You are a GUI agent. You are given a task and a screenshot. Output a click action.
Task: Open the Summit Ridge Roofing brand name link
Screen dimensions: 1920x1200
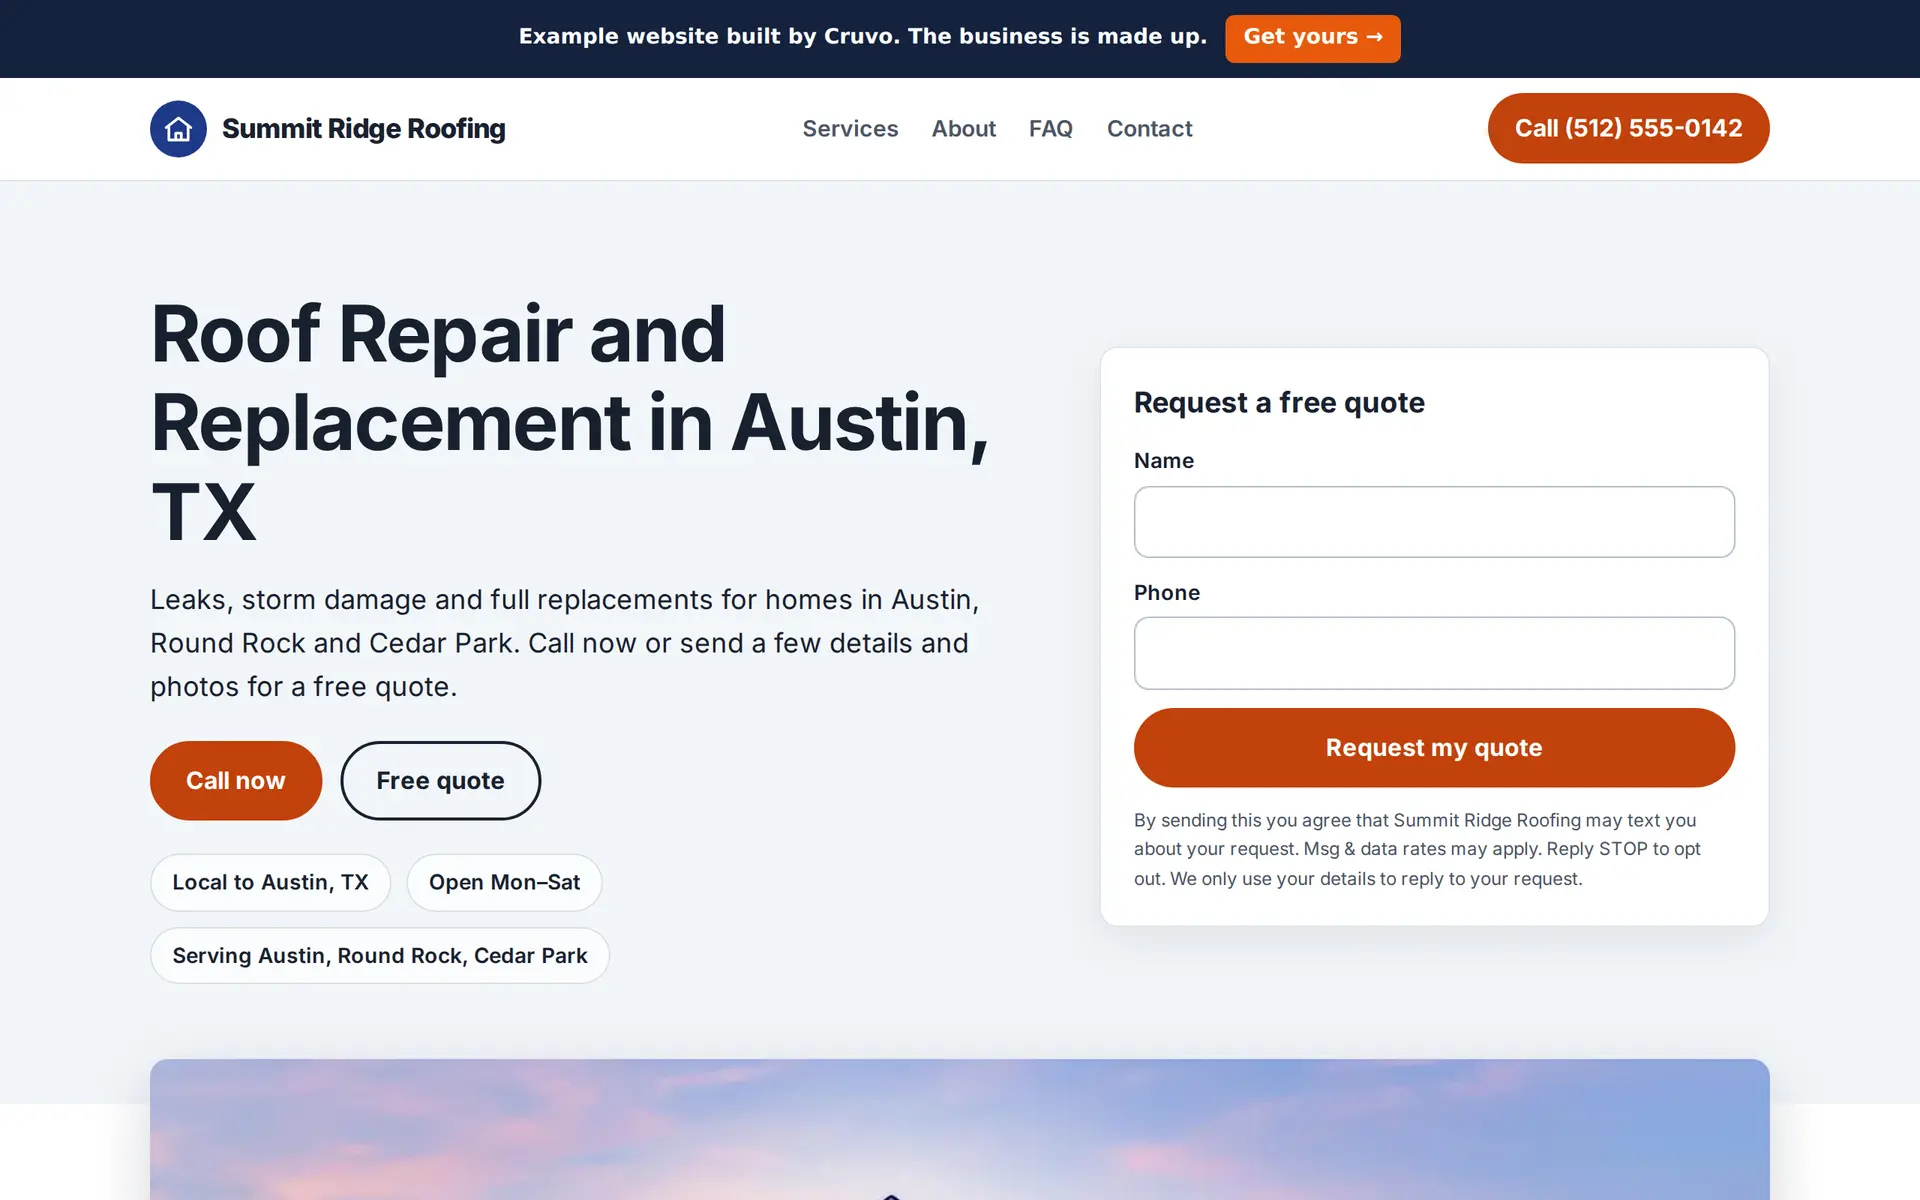point(363,129)
